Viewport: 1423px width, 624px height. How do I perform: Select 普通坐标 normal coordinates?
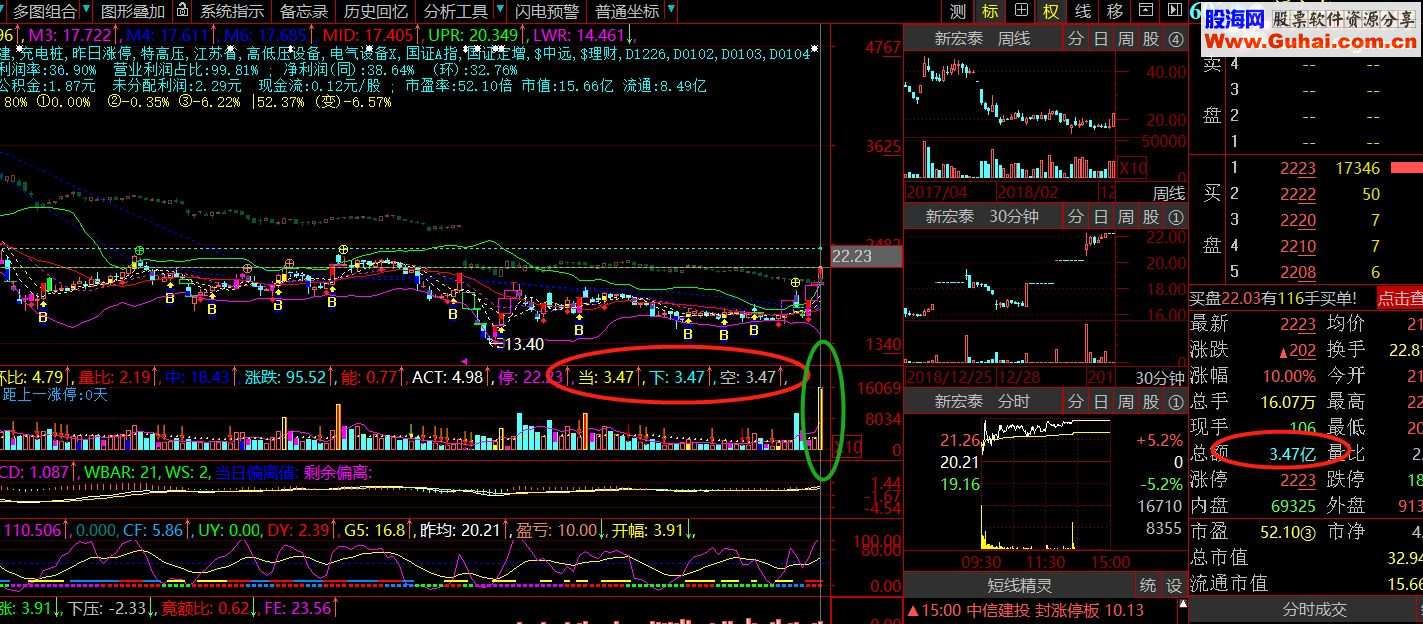627,11
